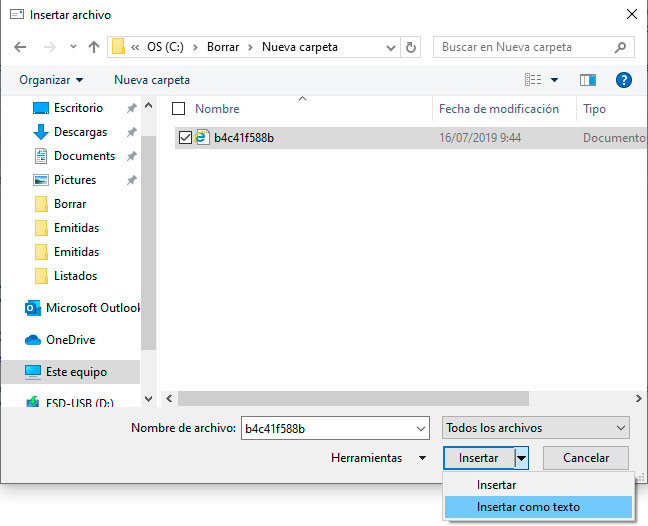Refresh the Nueva carpeta folder listing
The width and height of the screenshot is (648, 526).
click(x=411, y=47)
